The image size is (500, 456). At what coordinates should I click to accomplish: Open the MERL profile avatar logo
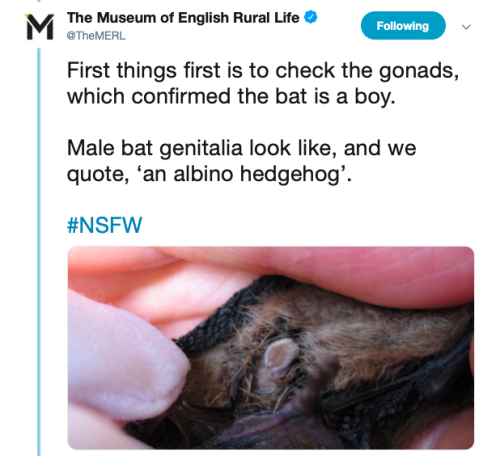(x=40, y=27)
